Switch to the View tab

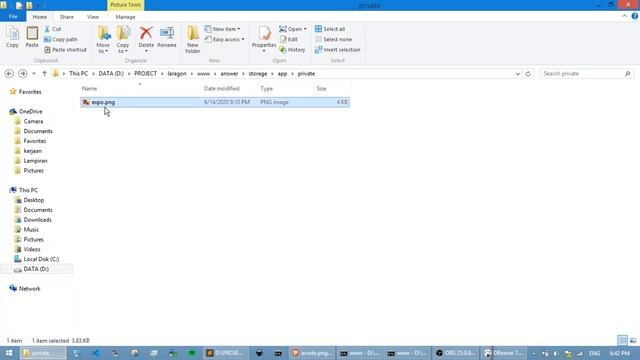coord(93,17)
